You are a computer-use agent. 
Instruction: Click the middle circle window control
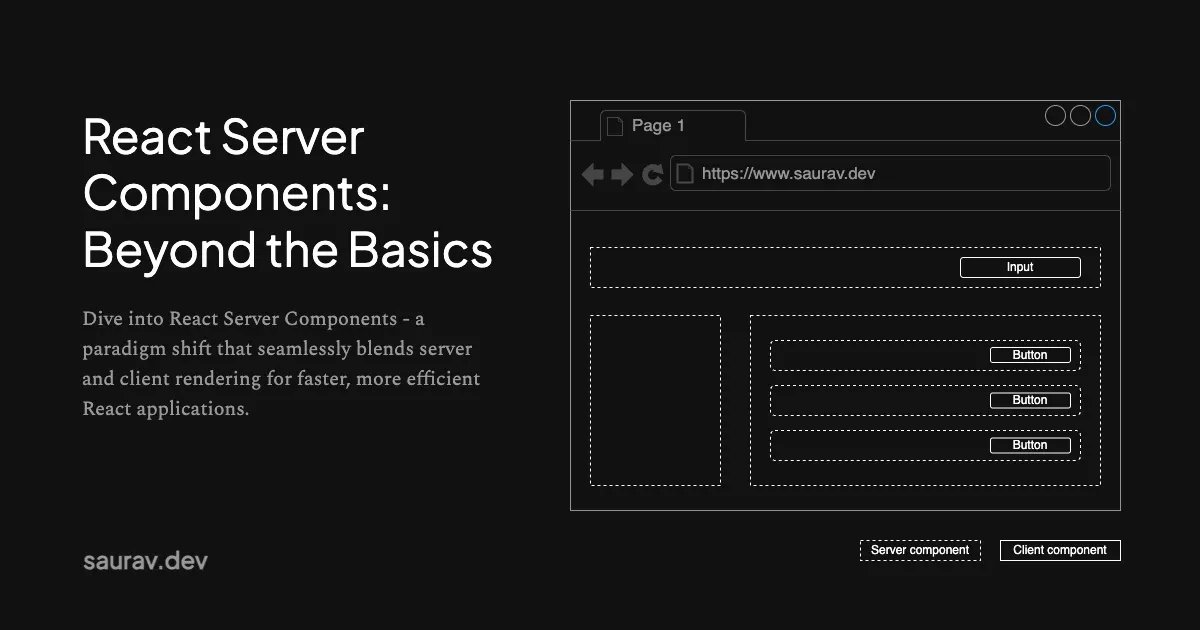pyautogui.click(x=1080, y=115)
